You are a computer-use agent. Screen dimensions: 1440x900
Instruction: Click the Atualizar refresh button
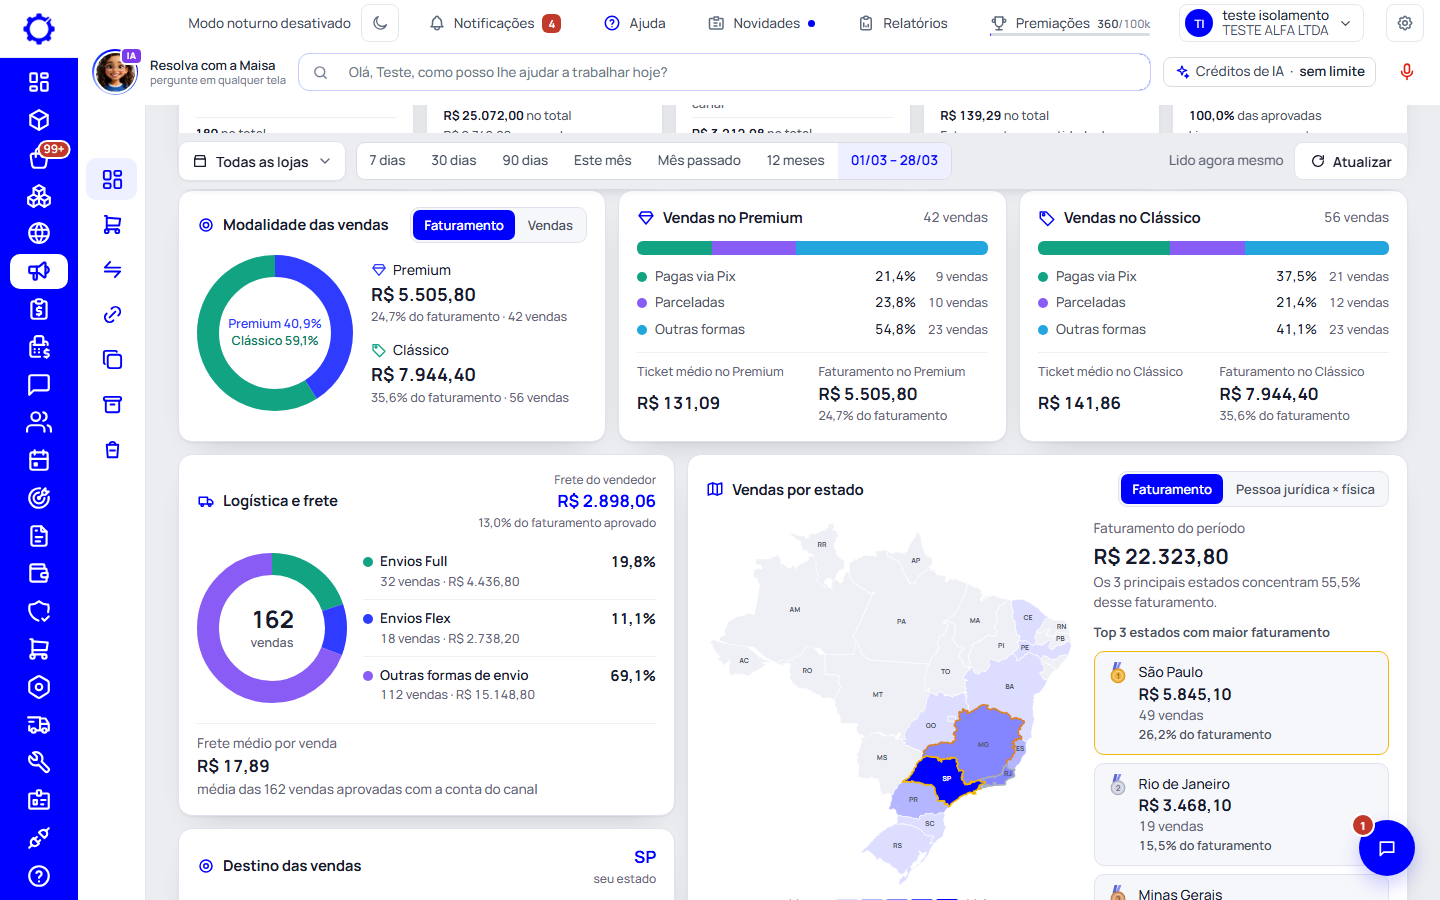point(1351,161)
